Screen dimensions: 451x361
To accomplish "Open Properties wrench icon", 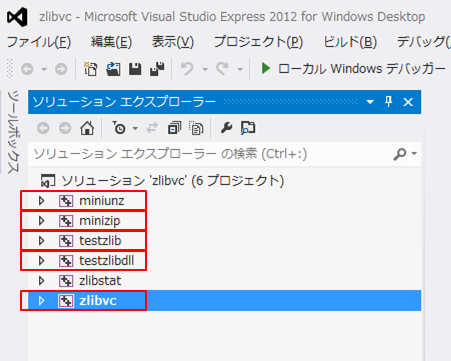I will 226,128.
